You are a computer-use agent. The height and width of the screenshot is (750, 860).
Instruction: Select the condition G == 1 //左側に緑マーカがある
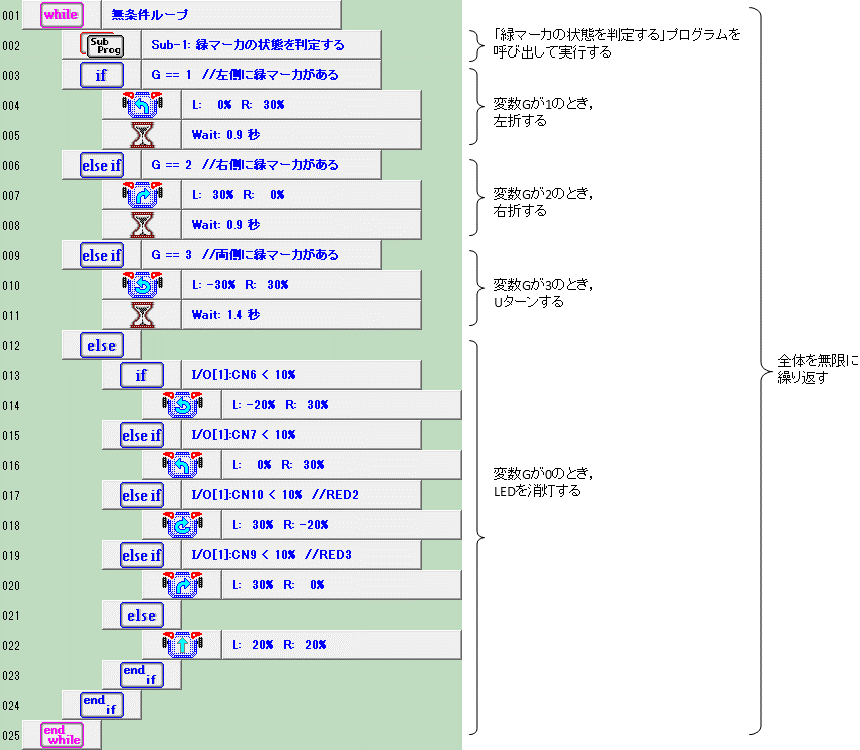tap(245, 75)
